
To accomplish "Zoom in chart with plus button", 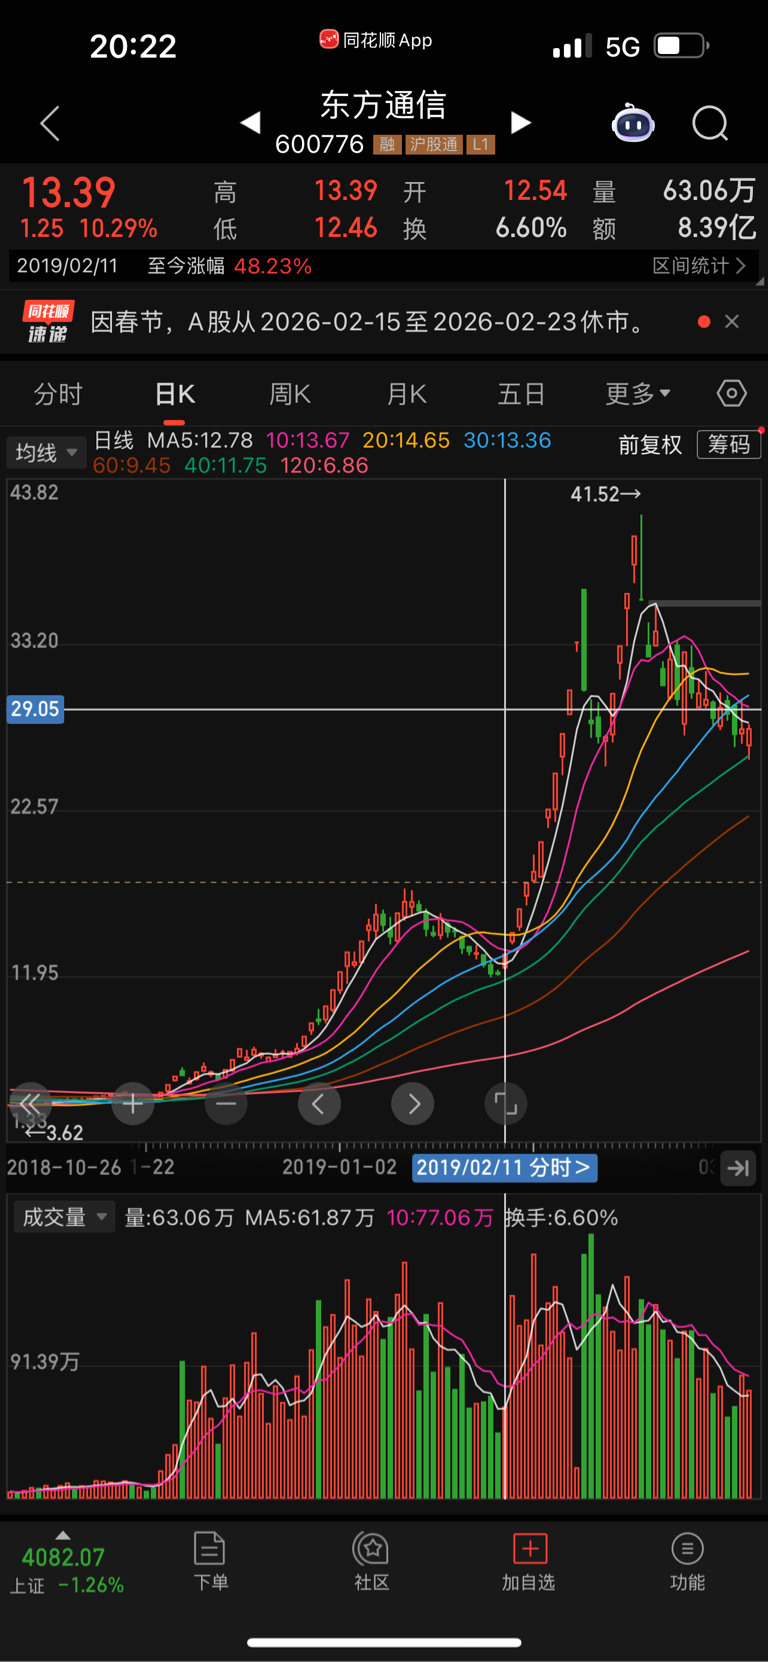I will tap(132, 1104).
